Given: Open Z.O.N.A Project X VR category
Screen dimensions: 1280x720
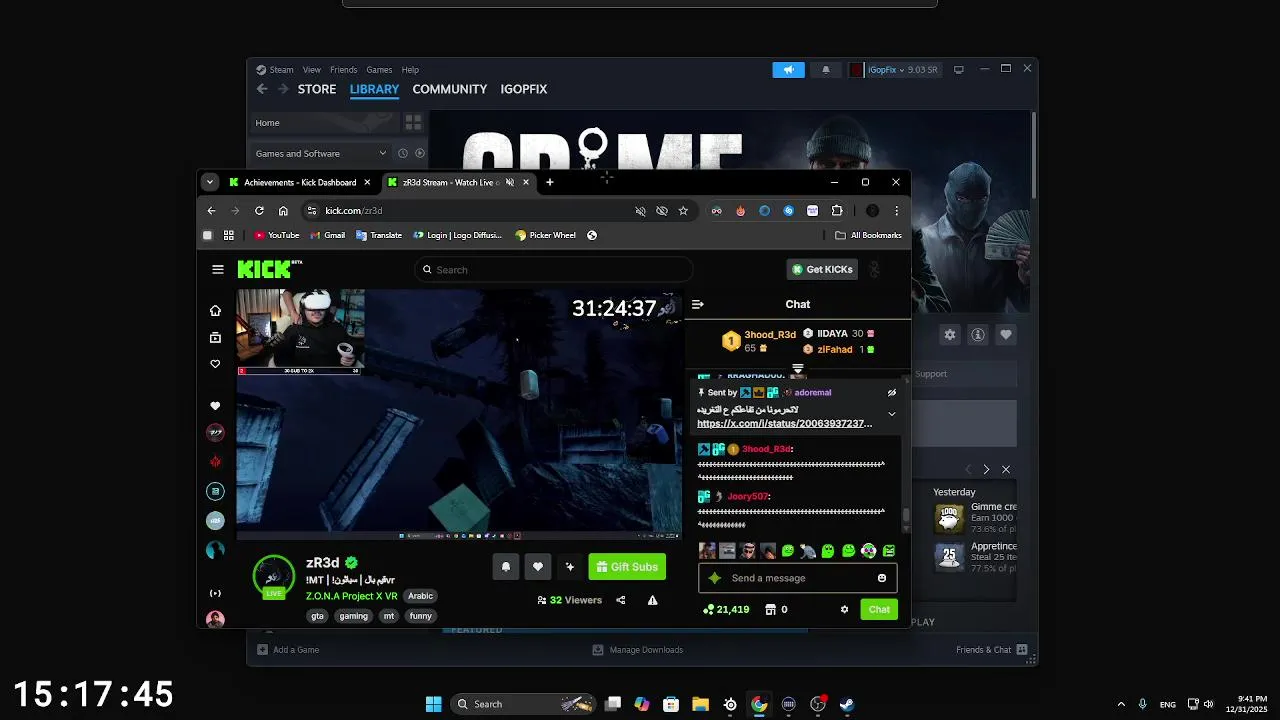Looking at the screenshot, I should coord(351,596).
